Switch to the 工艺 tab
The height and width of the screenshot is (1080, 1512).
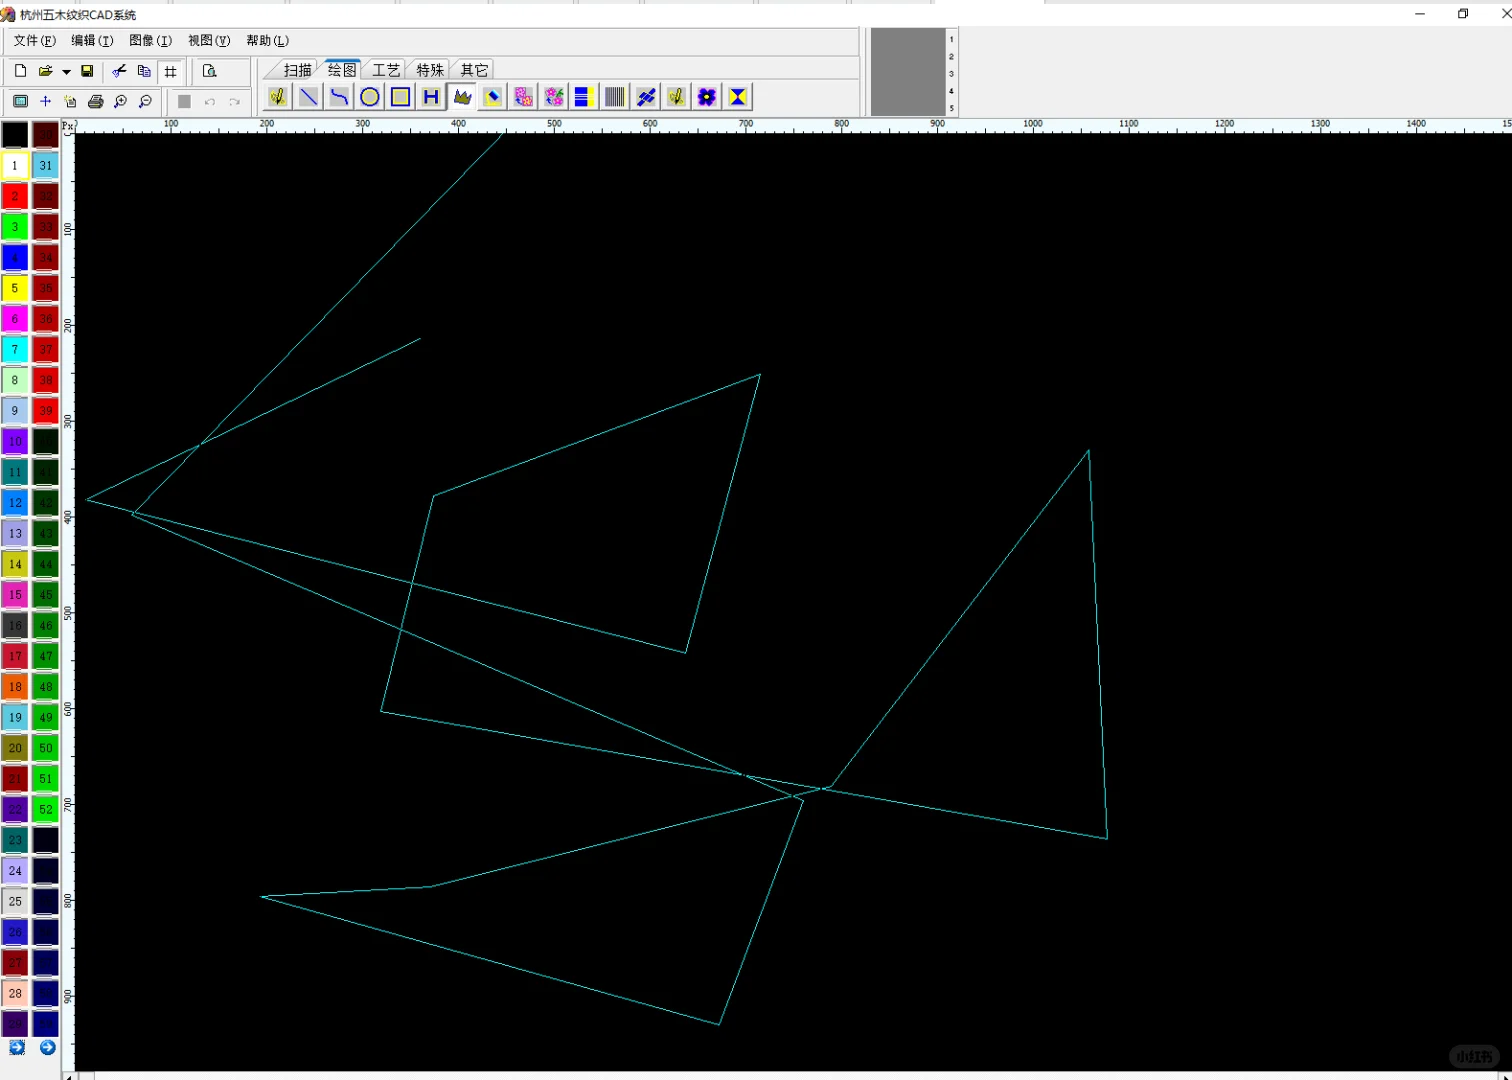click(385, 70)
